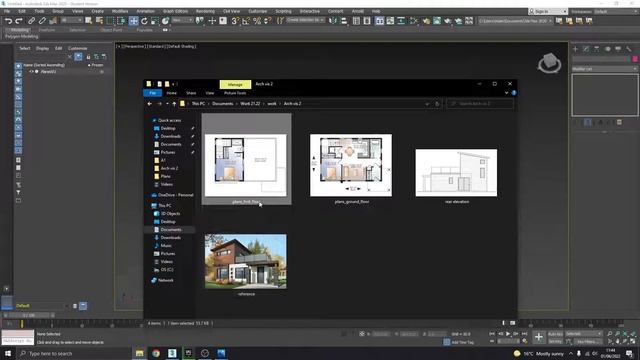Expand the address bar history dropdown in Explorer

tap(427, 104)
